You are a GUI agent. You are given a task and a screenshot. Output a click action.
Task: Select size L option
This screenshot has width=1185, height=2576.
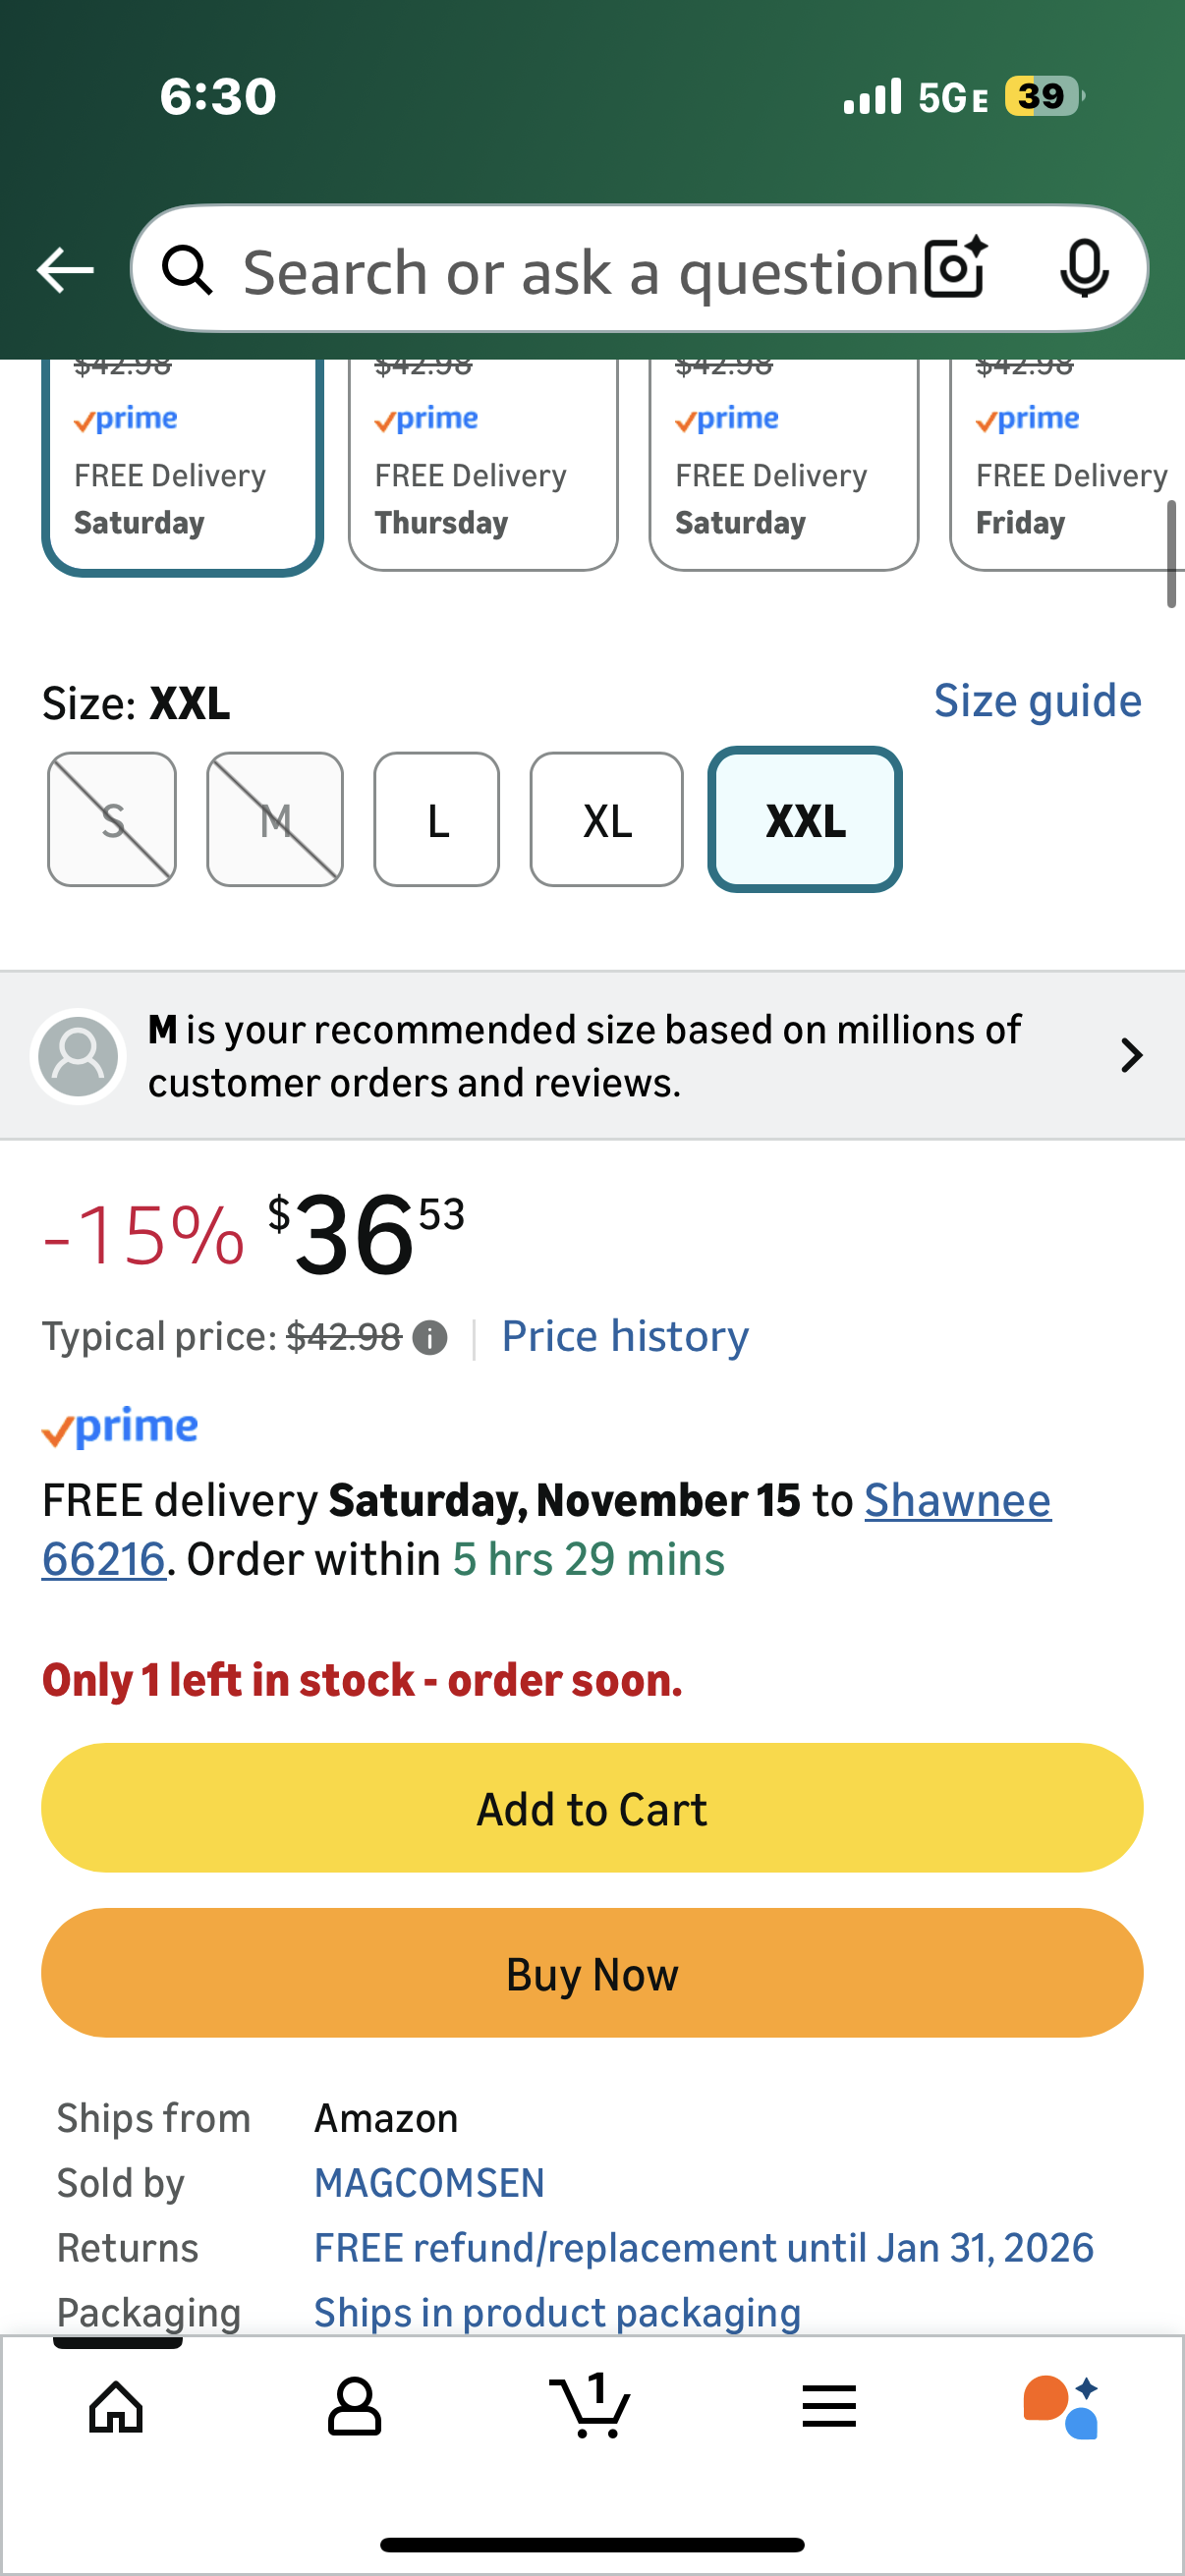[x=437, y=820]
